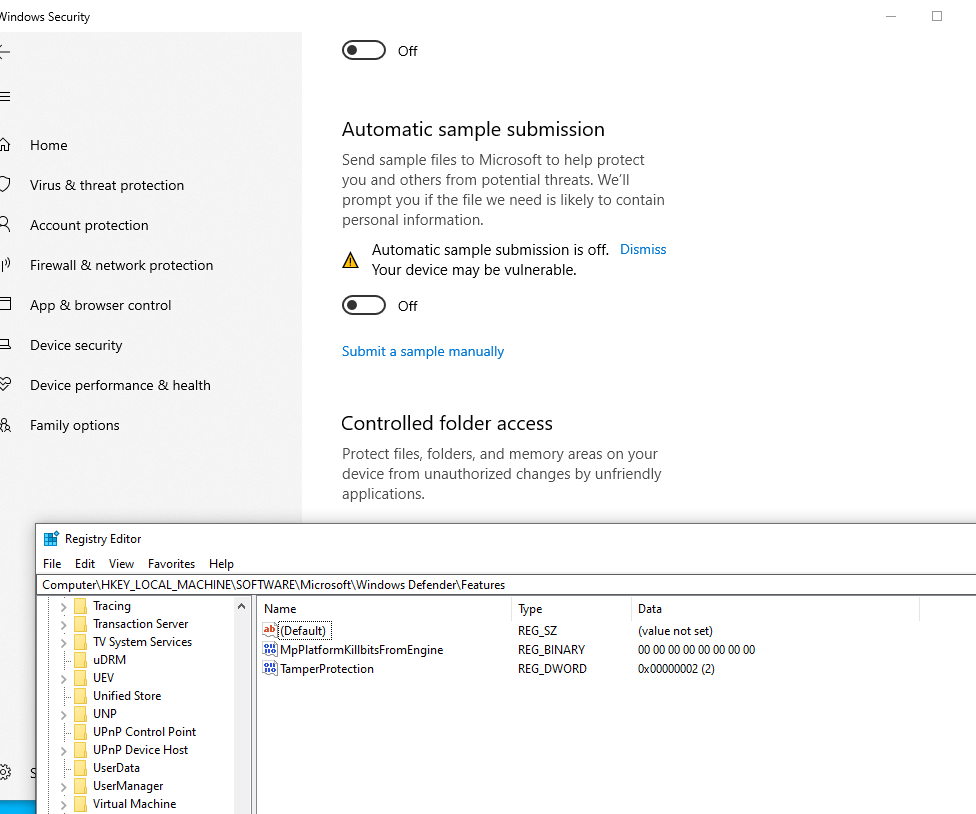The image size is (976, 814).
Task: Select the uDRM tree item label
Action: (110, 660)
